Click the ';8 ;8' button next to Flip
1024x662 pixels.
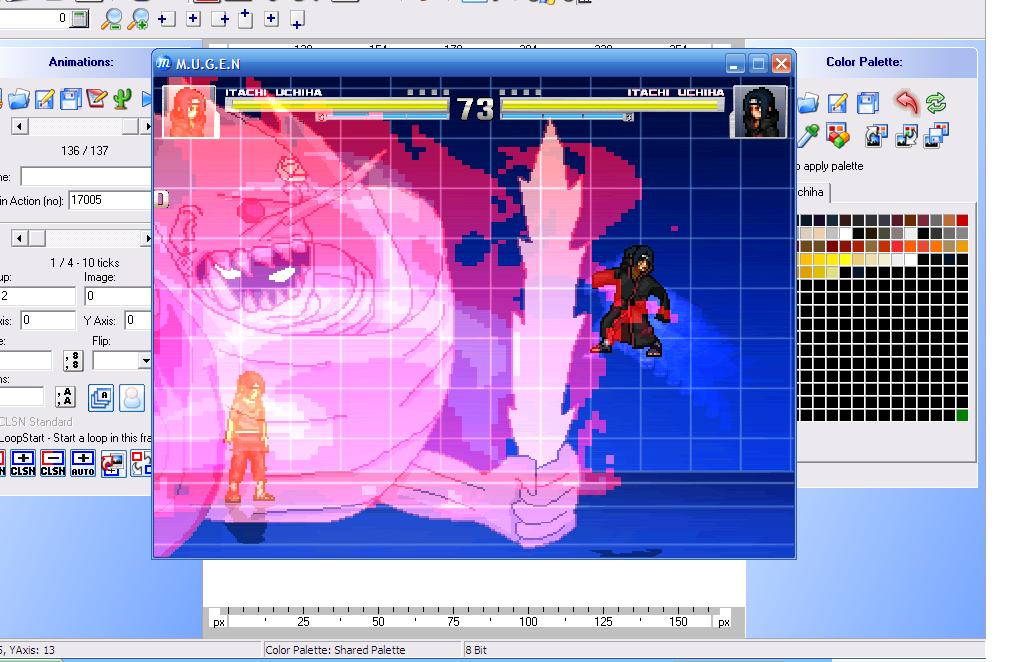click(x=73, y=360)
